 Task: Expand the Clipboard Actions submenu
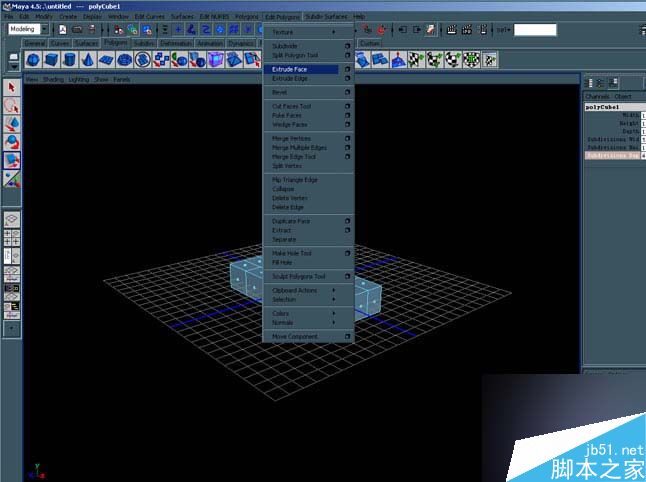click(x=303, y=290)
